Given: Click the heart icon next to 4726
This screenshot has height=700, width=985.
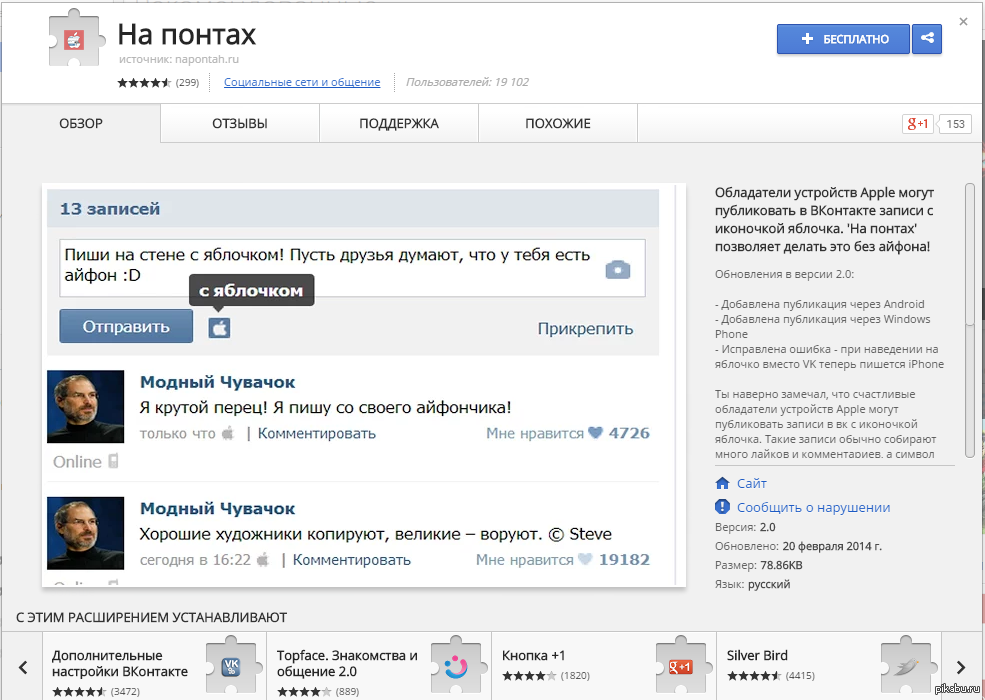Looking at the screenshot, I should pyautogui.click(x=596, y=433).
